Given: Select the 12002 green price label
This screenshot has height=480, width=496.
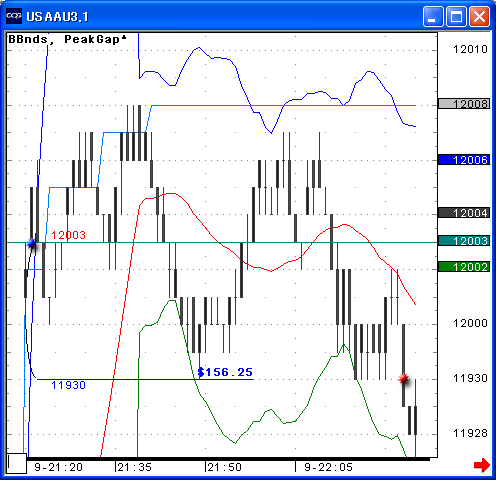Looking at the screenshot, I should click(x=464, y=267).
